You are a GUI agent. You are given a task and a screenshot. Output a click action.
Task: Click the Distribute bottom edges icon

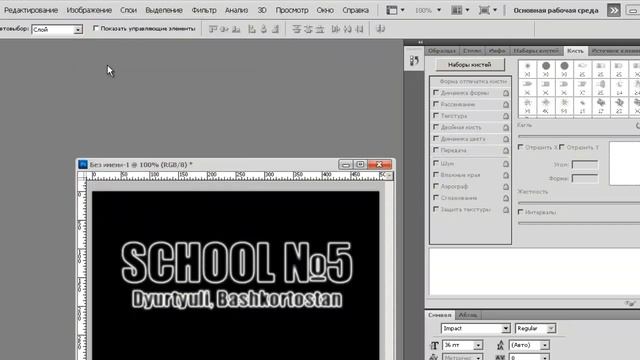pyautogui.click(x=320, y=29)
